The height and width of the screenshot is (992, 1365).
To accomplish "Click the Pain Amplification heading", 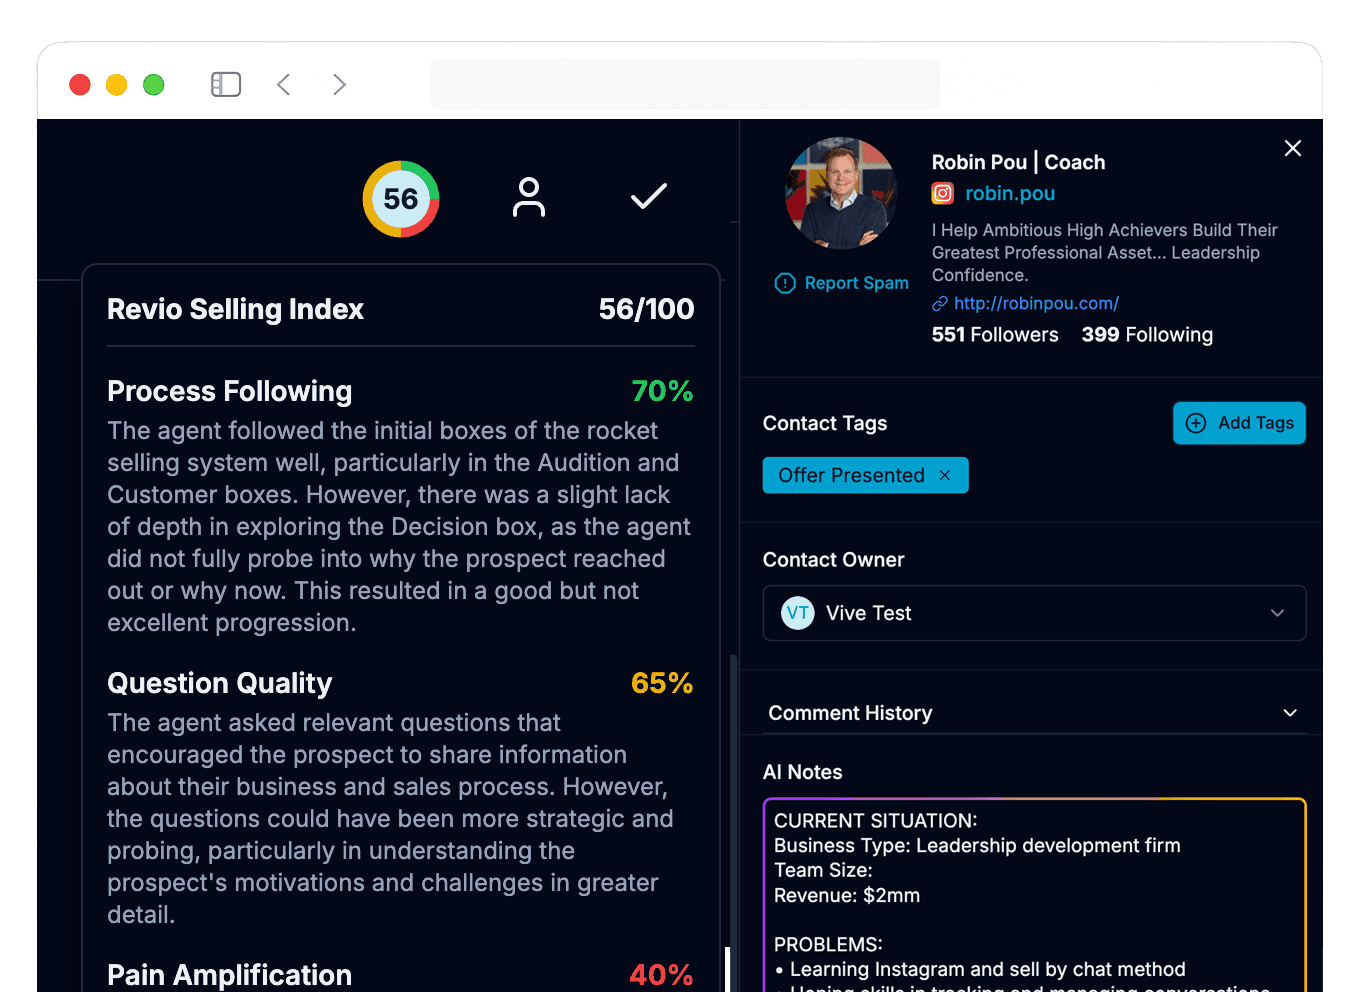I will (229, 975).
